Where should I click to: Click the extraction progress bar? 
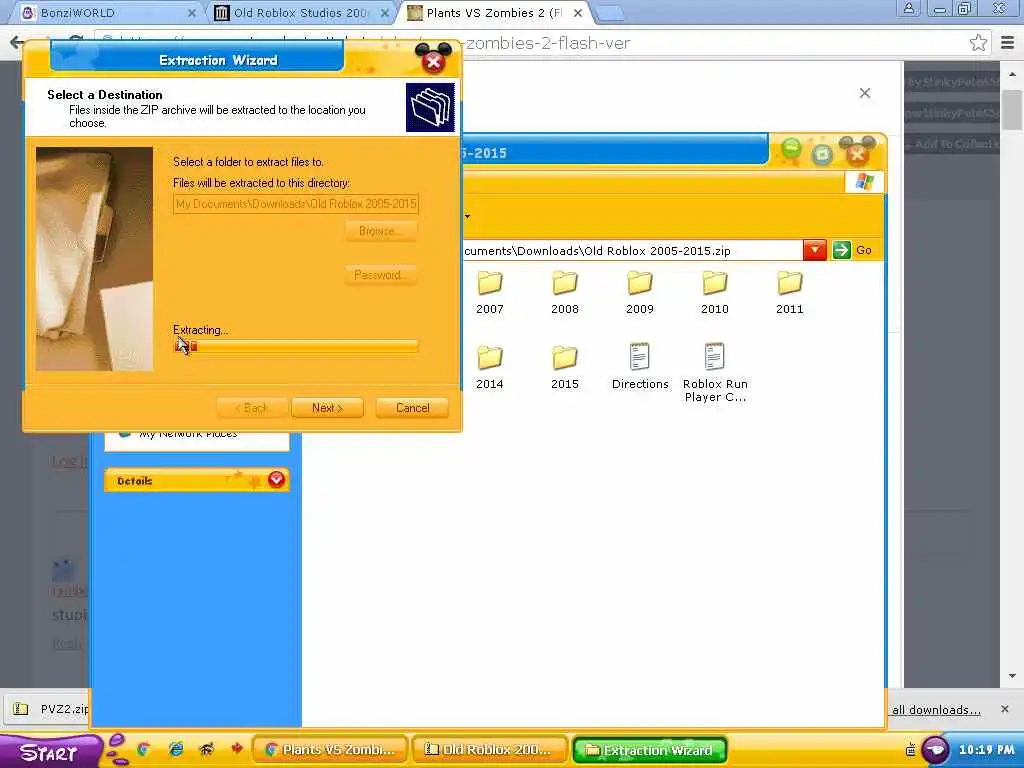coord(296,346)
